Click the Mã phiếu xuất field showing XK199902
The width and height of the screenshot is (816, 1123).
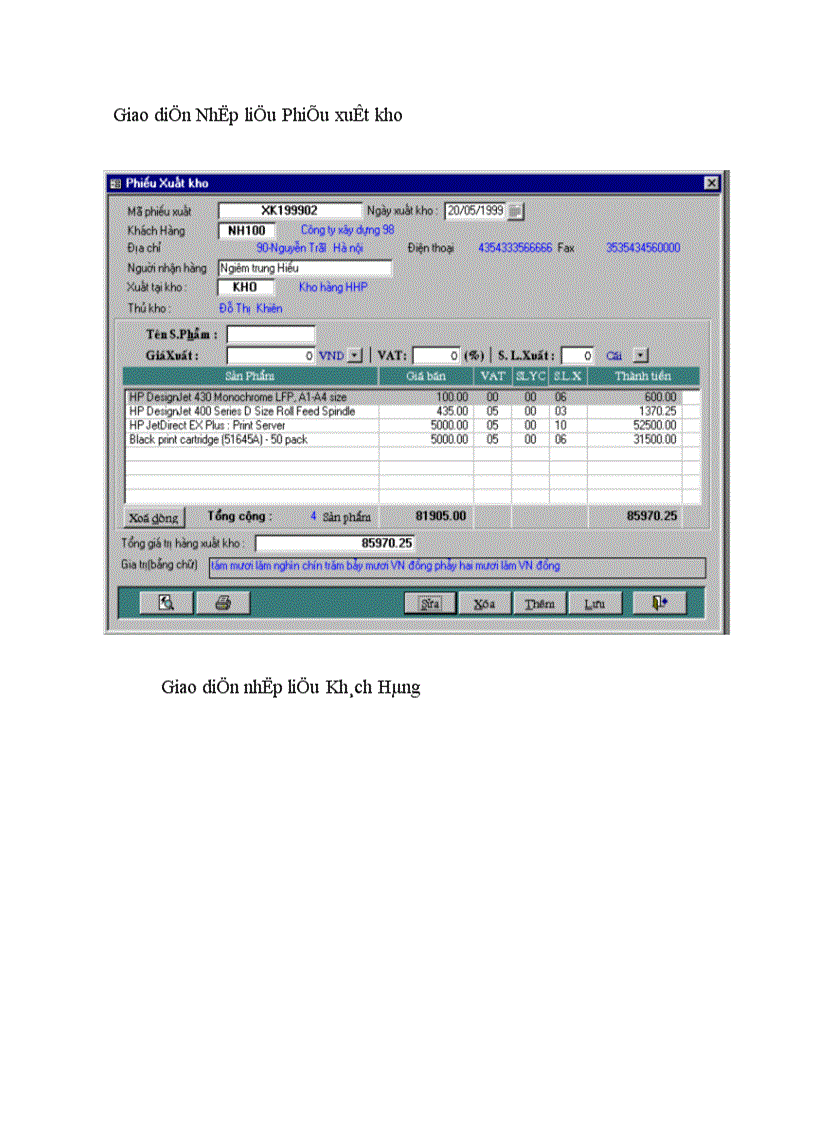290,210
